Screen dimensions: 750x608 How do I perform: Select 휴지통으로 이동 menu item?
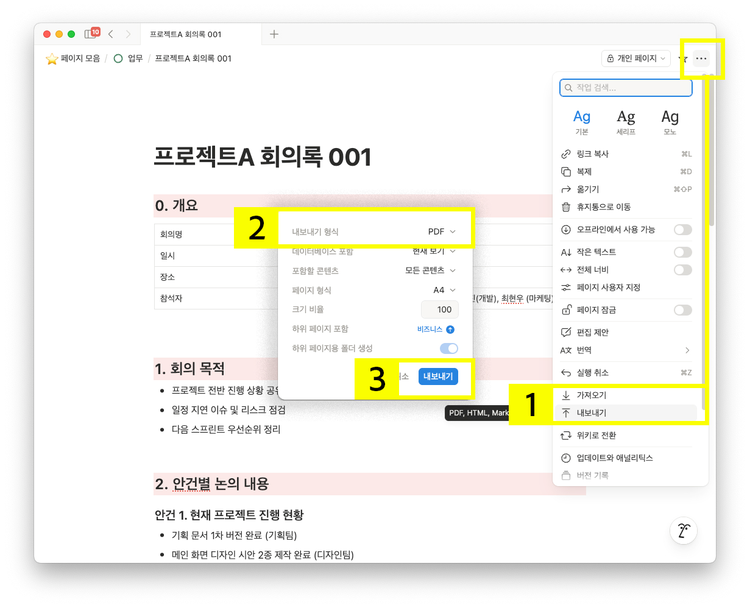click(x=626, y=207)
